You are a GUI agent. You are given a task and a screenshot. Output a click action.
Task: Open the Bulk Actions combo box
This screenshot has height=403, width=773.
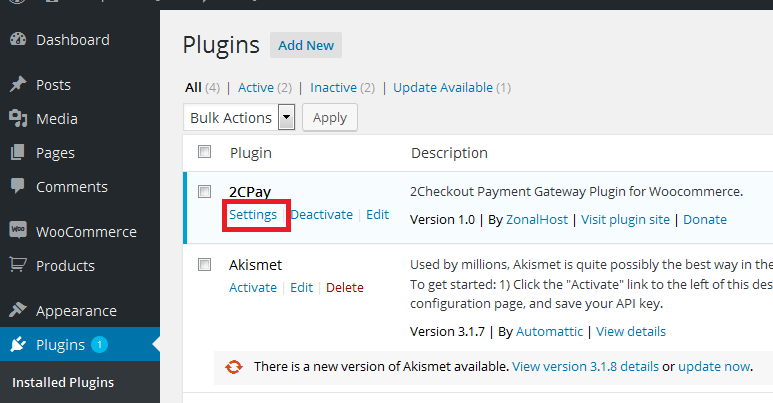[x=239, y=117]
